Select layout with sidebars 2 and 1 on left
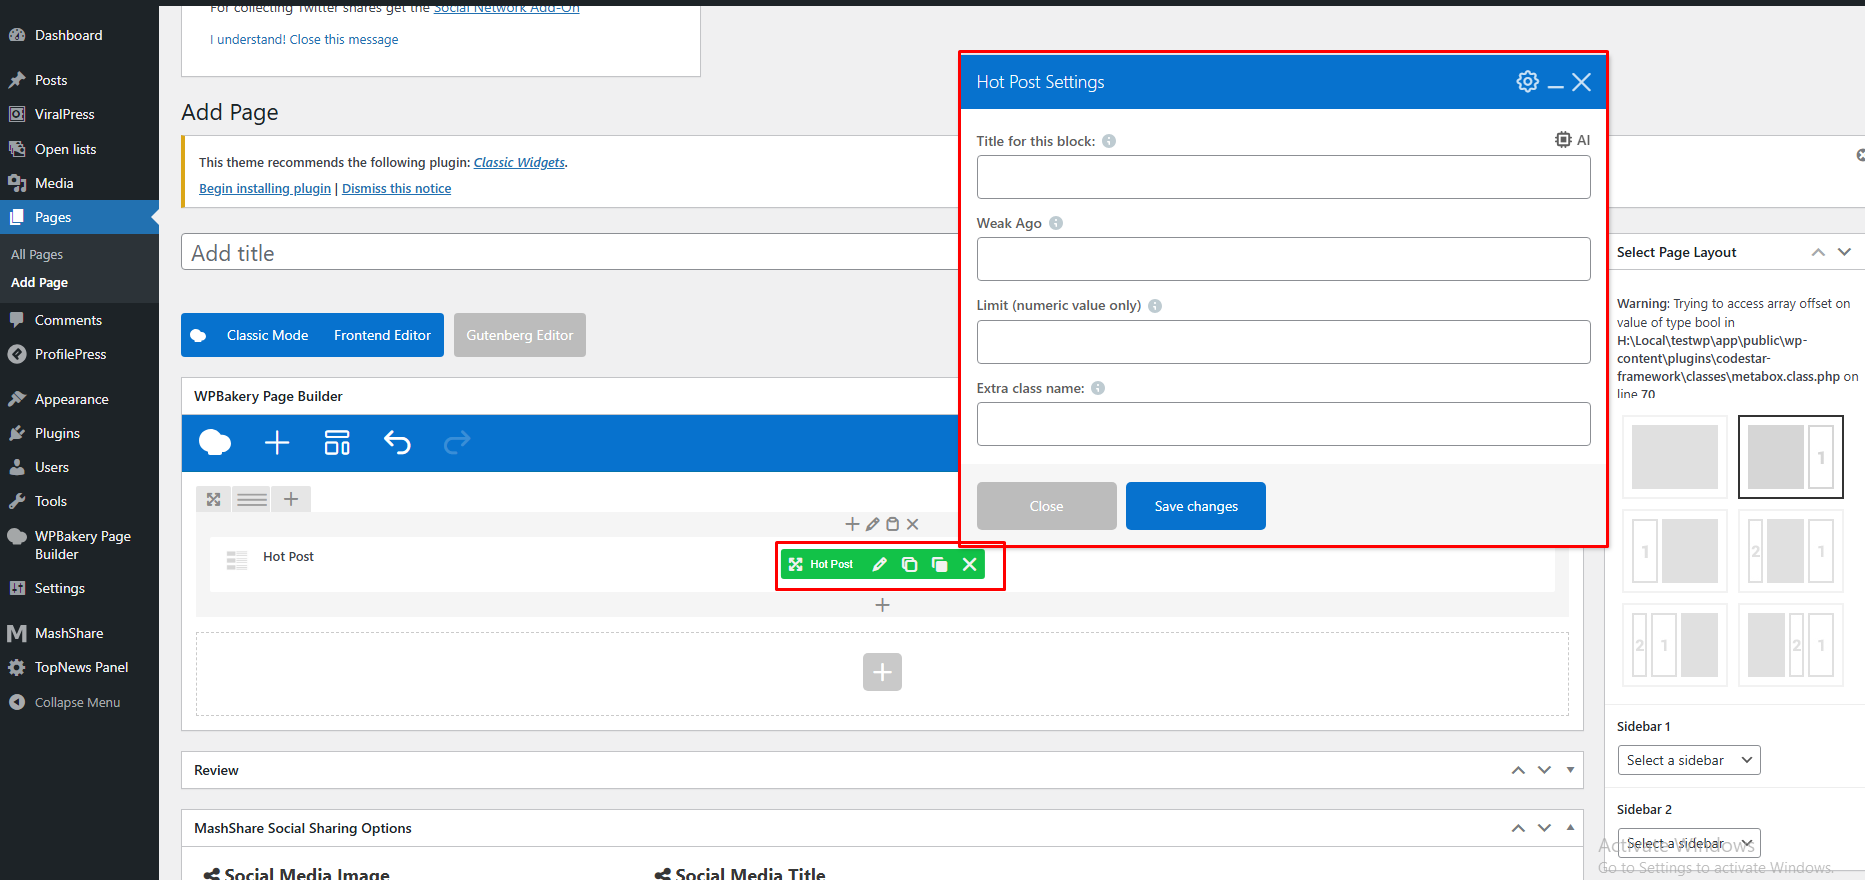 coord(1675,645)
